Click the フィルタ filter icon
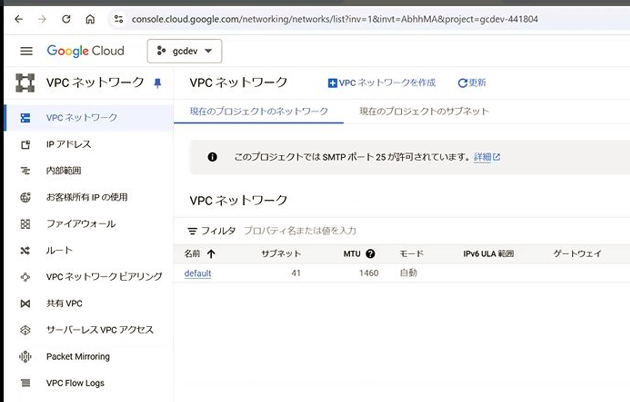 (193, 231)
